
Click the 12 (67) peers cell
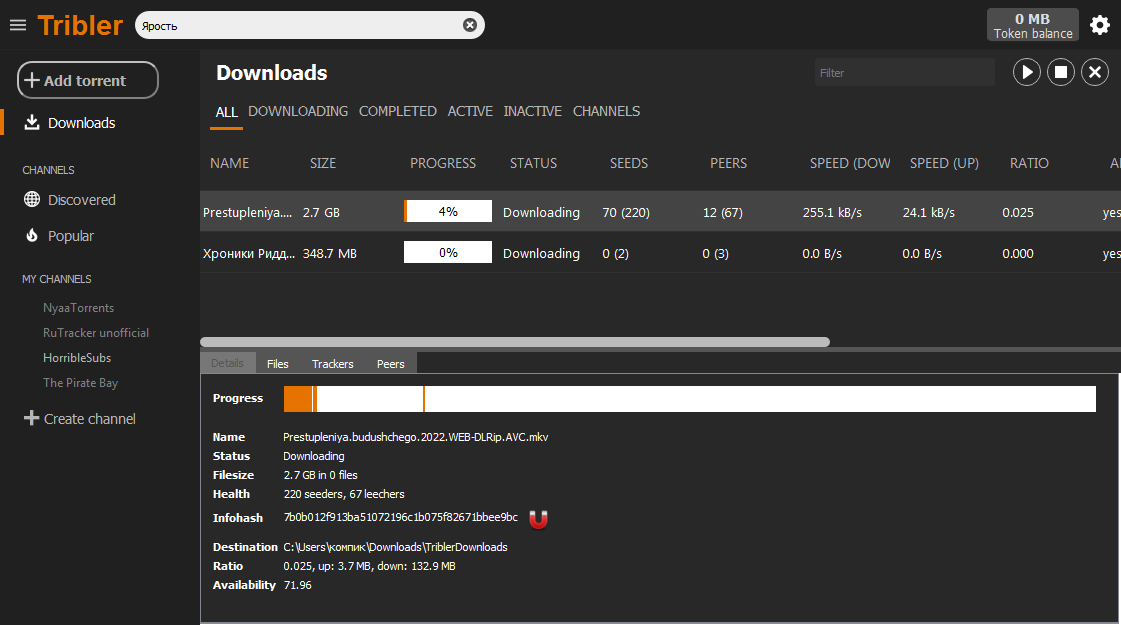click(x=723, y=212)
